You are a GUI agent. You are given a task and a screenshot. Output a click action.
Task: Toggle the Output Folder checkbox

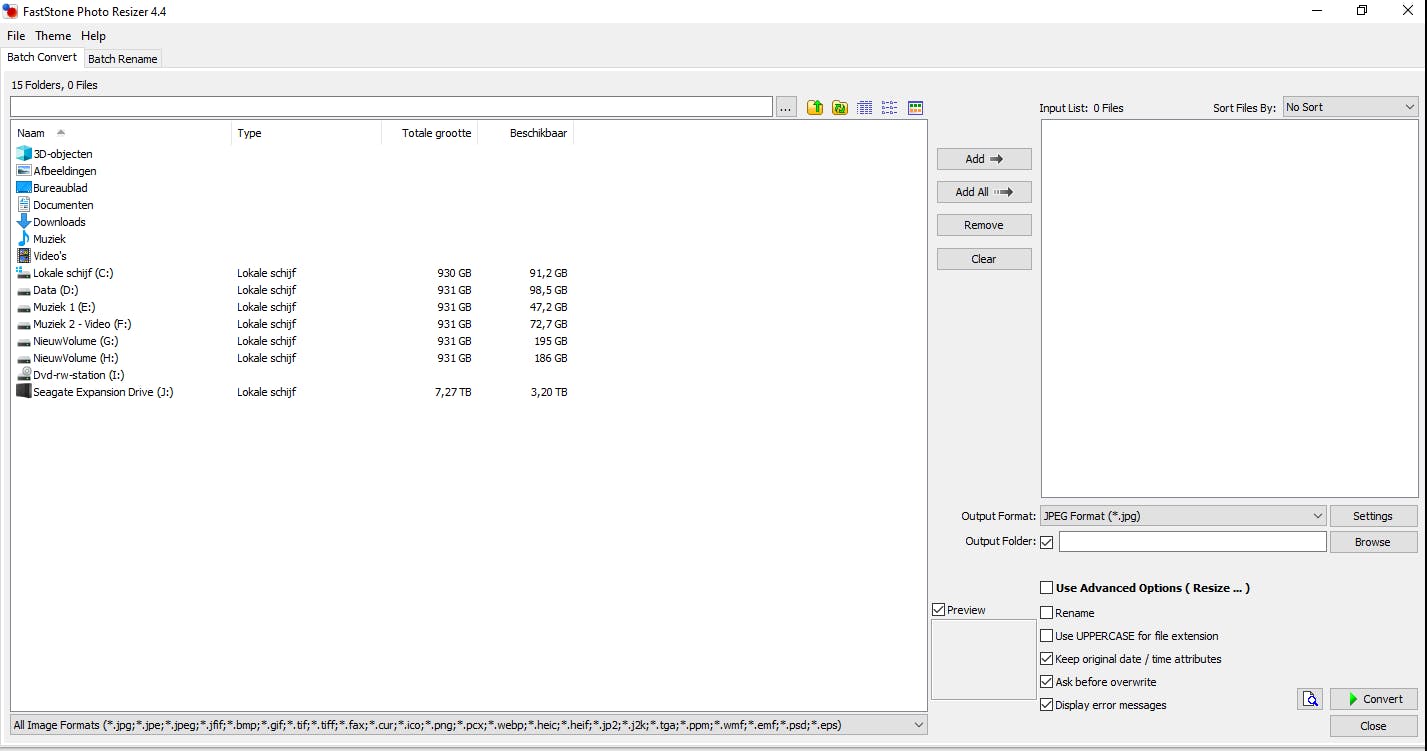[1047, 542]
